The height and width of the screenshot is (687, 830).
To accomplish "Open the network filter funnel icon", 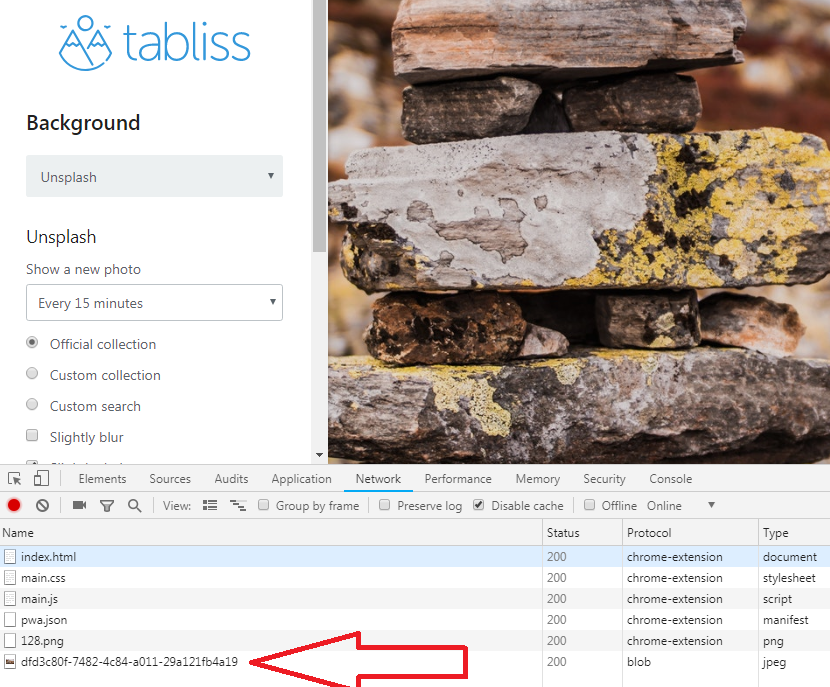I will [107, 506].
